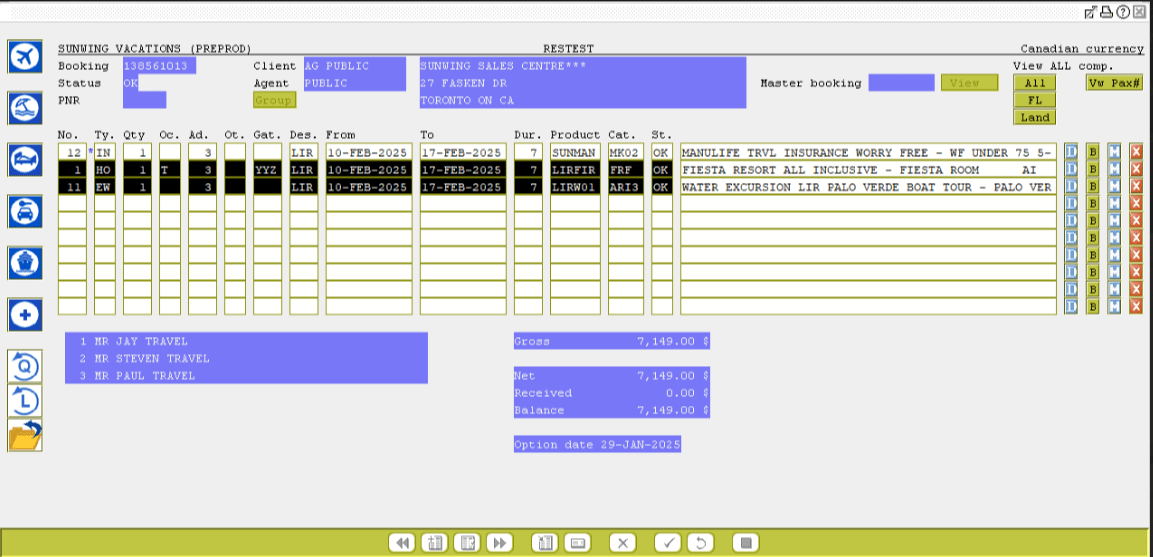Select passenger 1 MR JAY TRAVEL

tap(246, 341)
